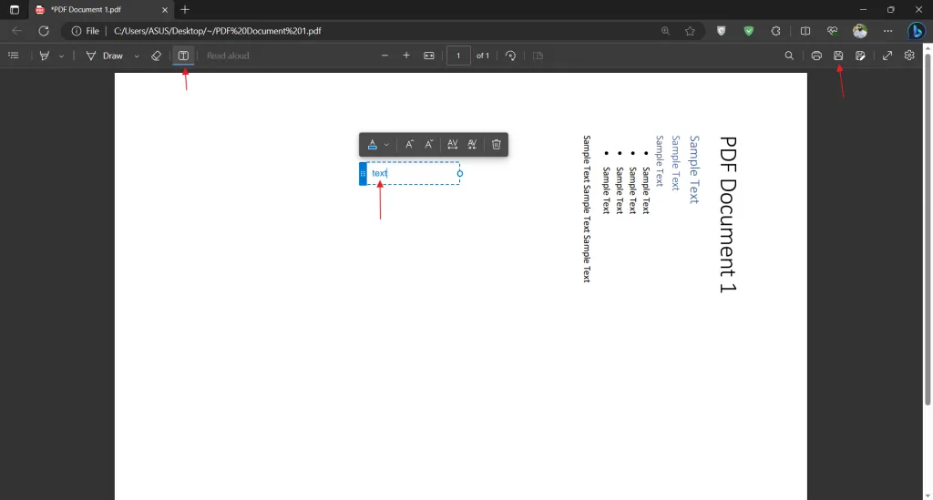Click the text box resize handle
This screenshot has height=500, width=933.
coord(460,173)
